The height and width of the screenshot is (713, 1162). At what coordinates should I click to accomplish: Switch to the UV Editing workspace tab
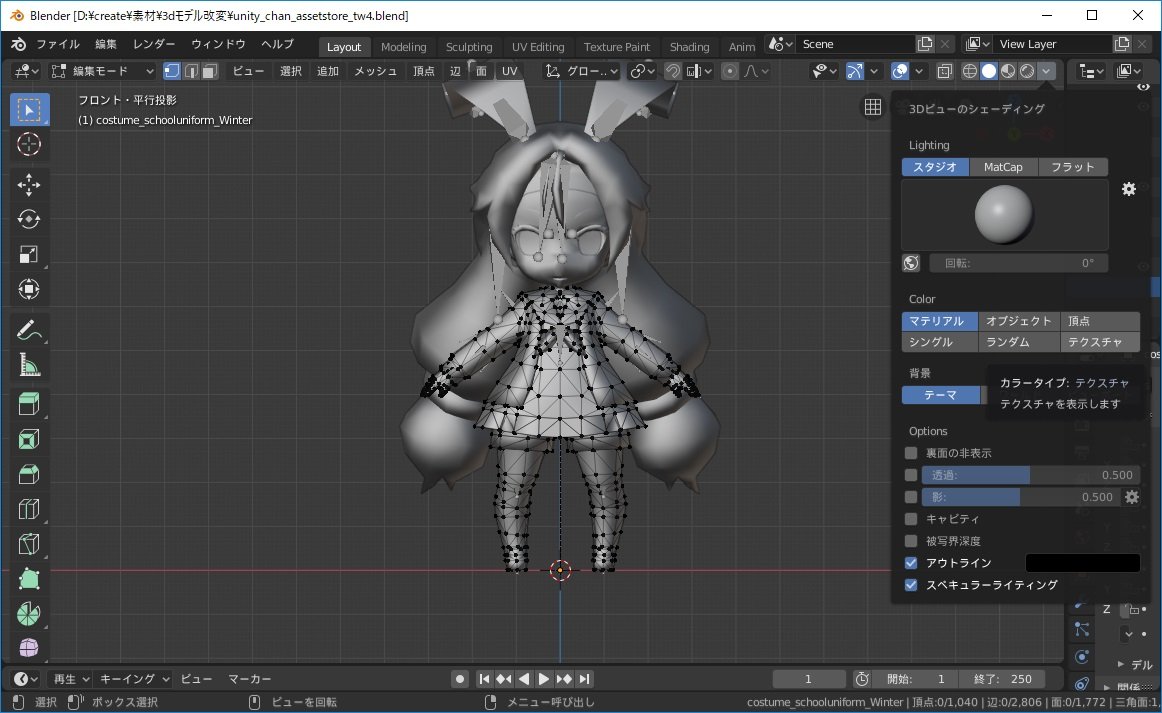click(538, 47)
